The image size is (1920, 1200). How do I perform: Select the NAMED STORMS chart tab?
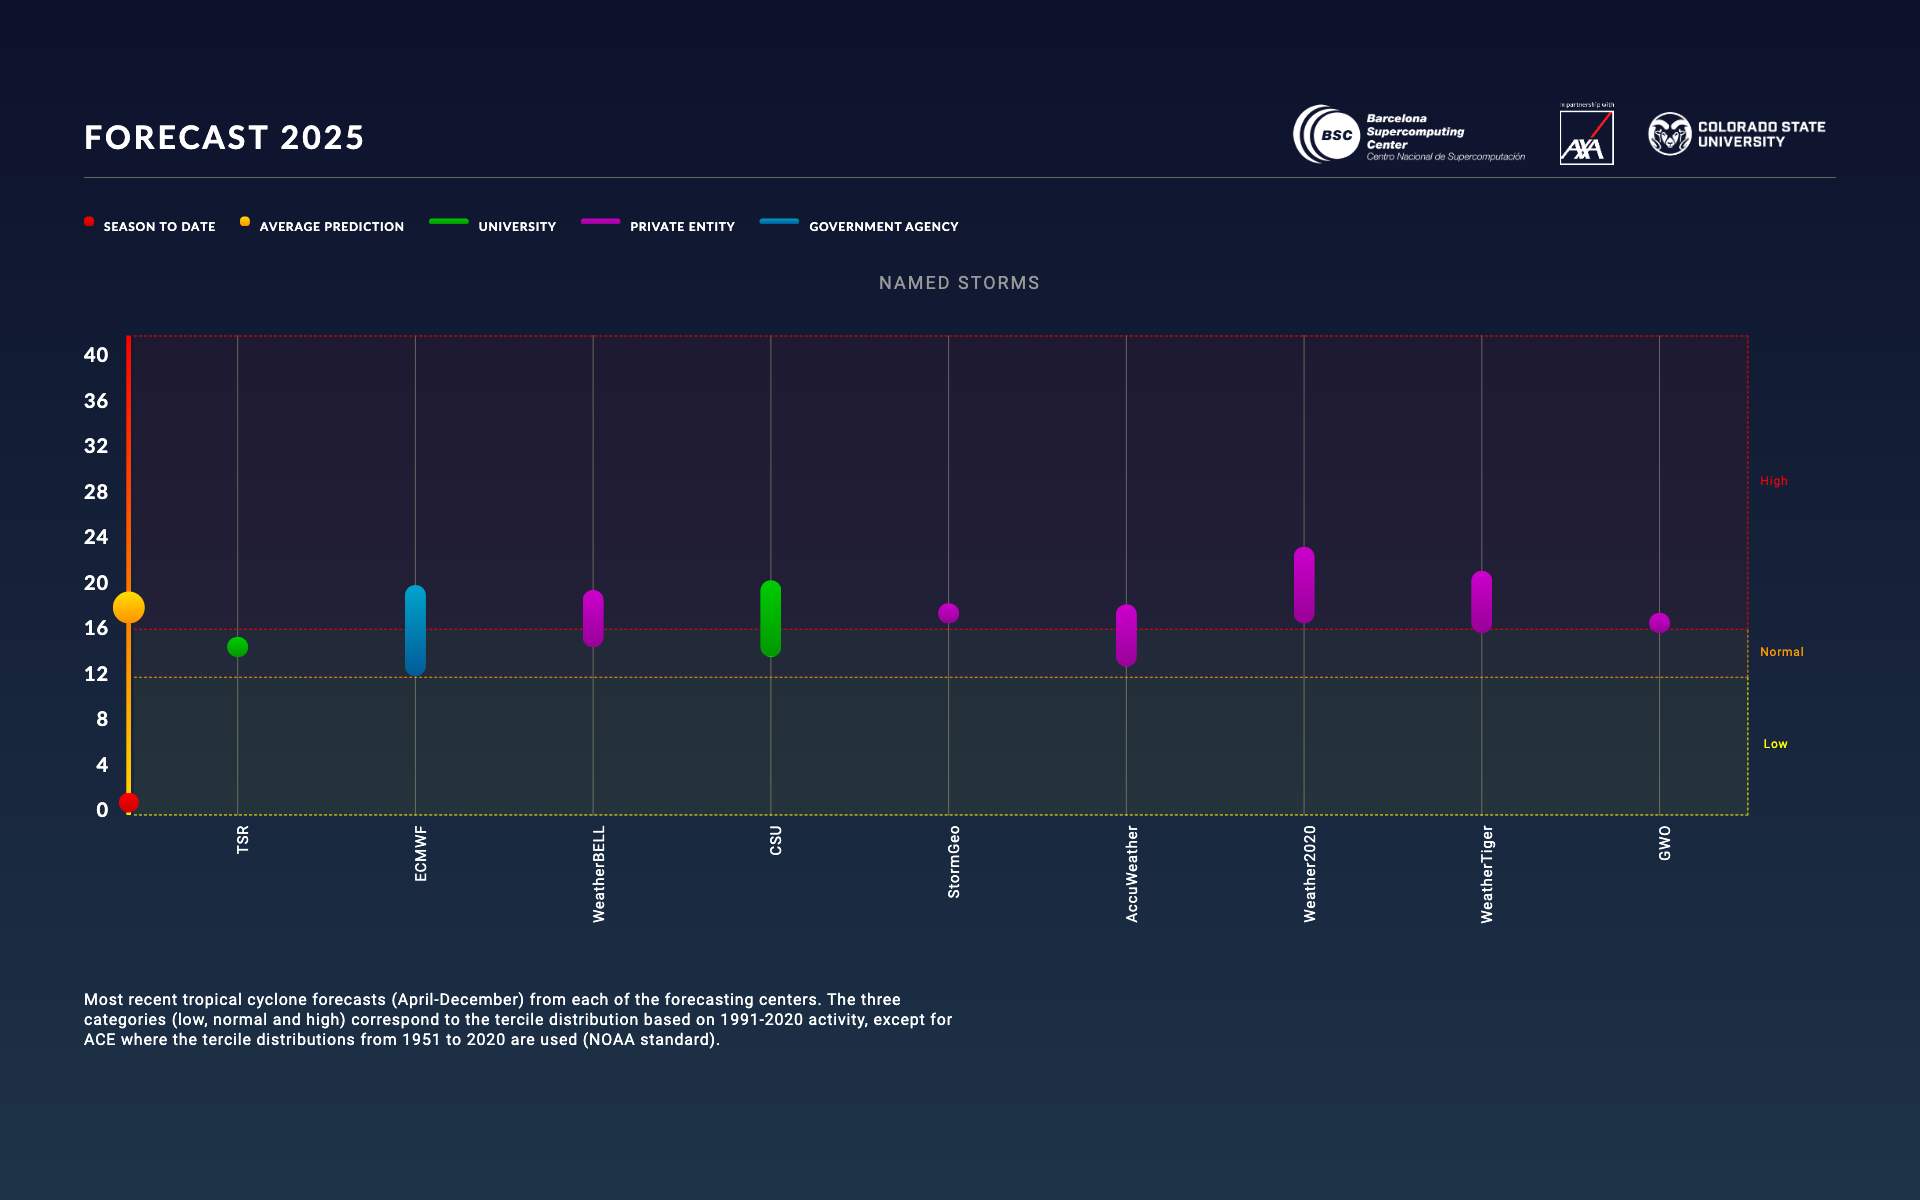[958, 283]
